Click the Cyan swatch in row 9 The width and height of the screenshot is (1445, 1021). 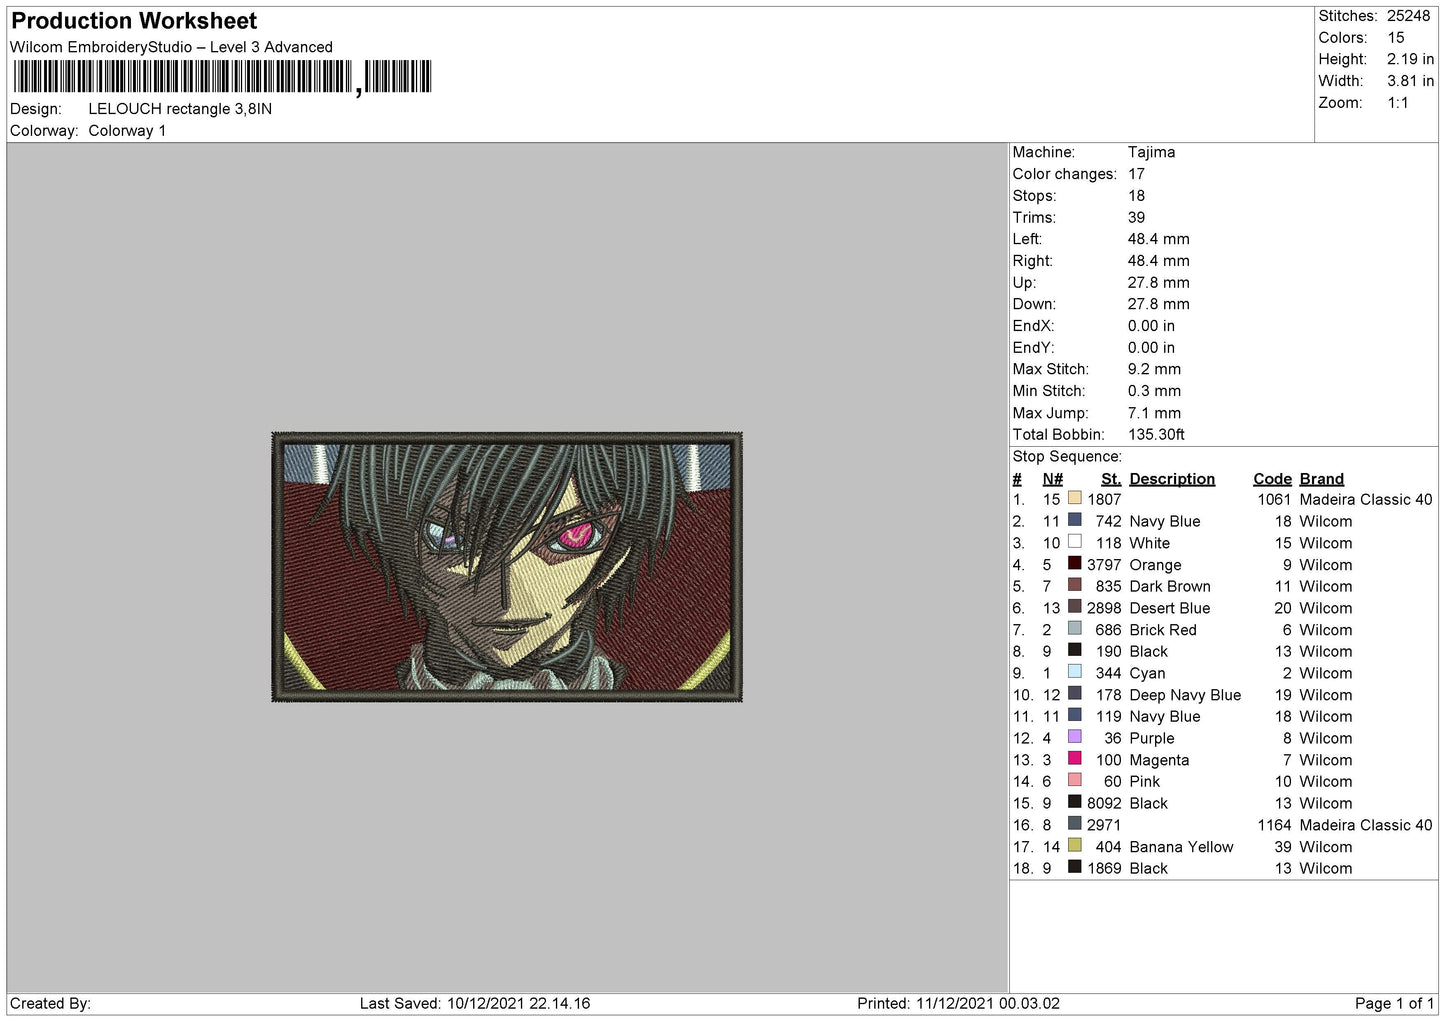coord(1075,672)
